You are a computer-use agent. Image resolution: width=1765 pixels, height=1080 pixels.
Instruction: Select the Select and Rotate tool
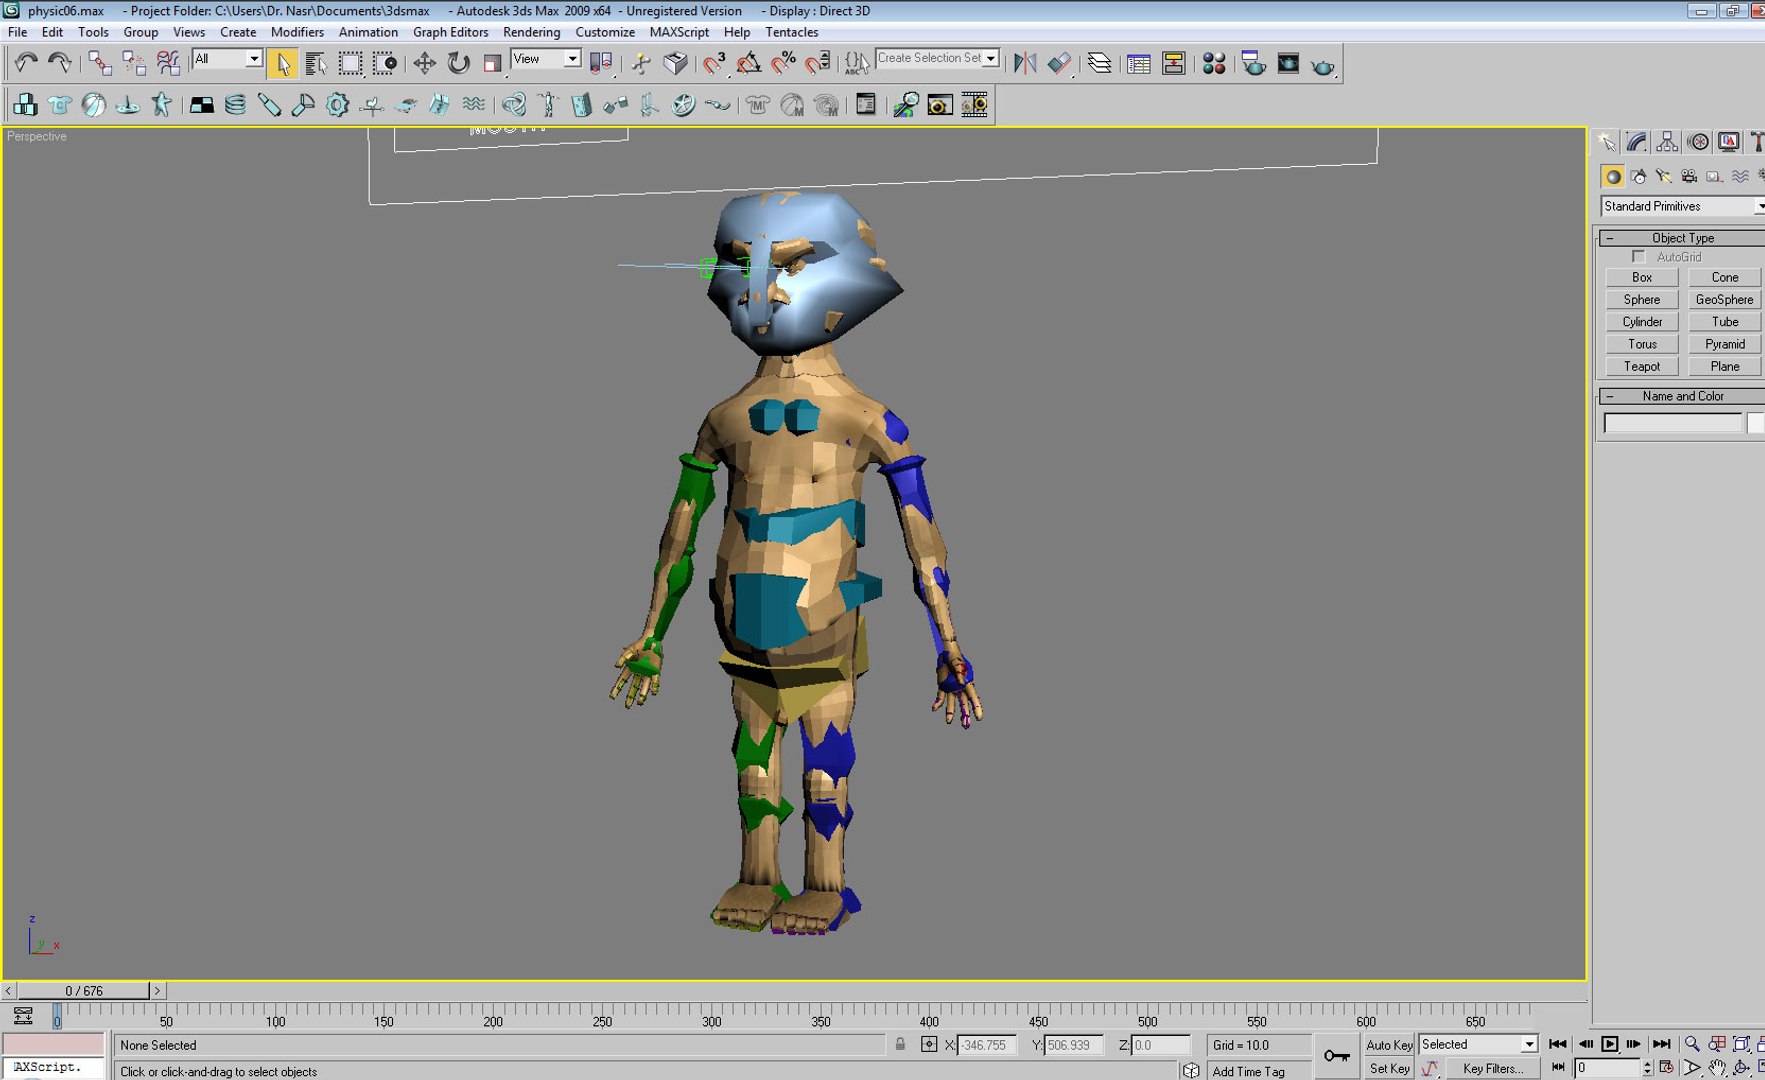[x=458, y=64]
